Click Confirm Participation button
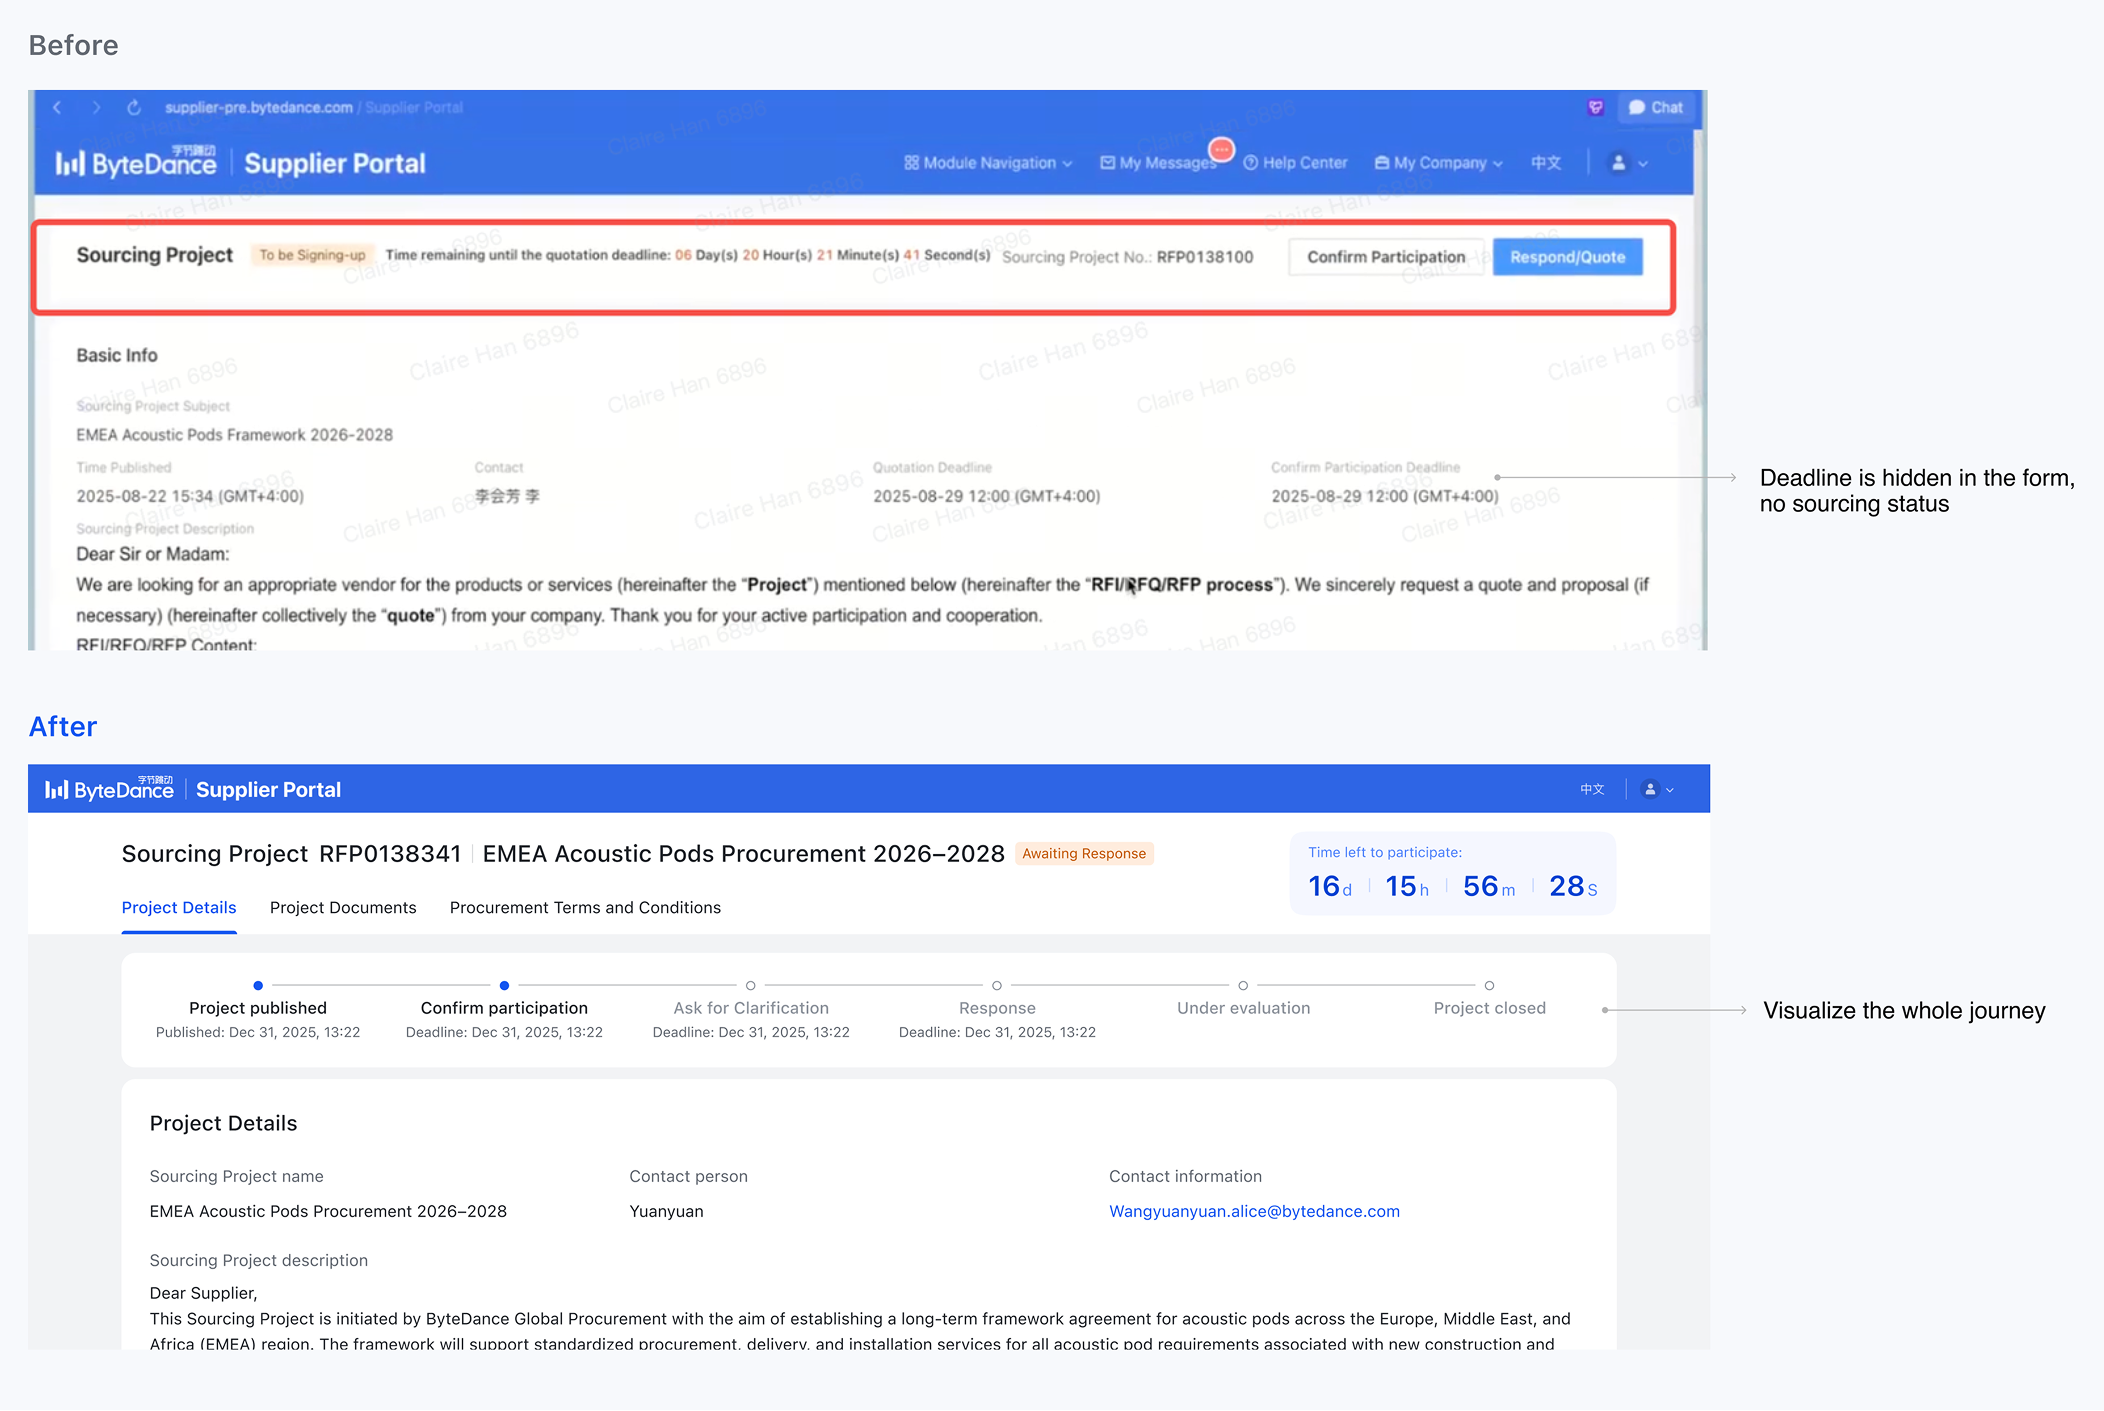2104x1411 pixels. [1385, 257]
